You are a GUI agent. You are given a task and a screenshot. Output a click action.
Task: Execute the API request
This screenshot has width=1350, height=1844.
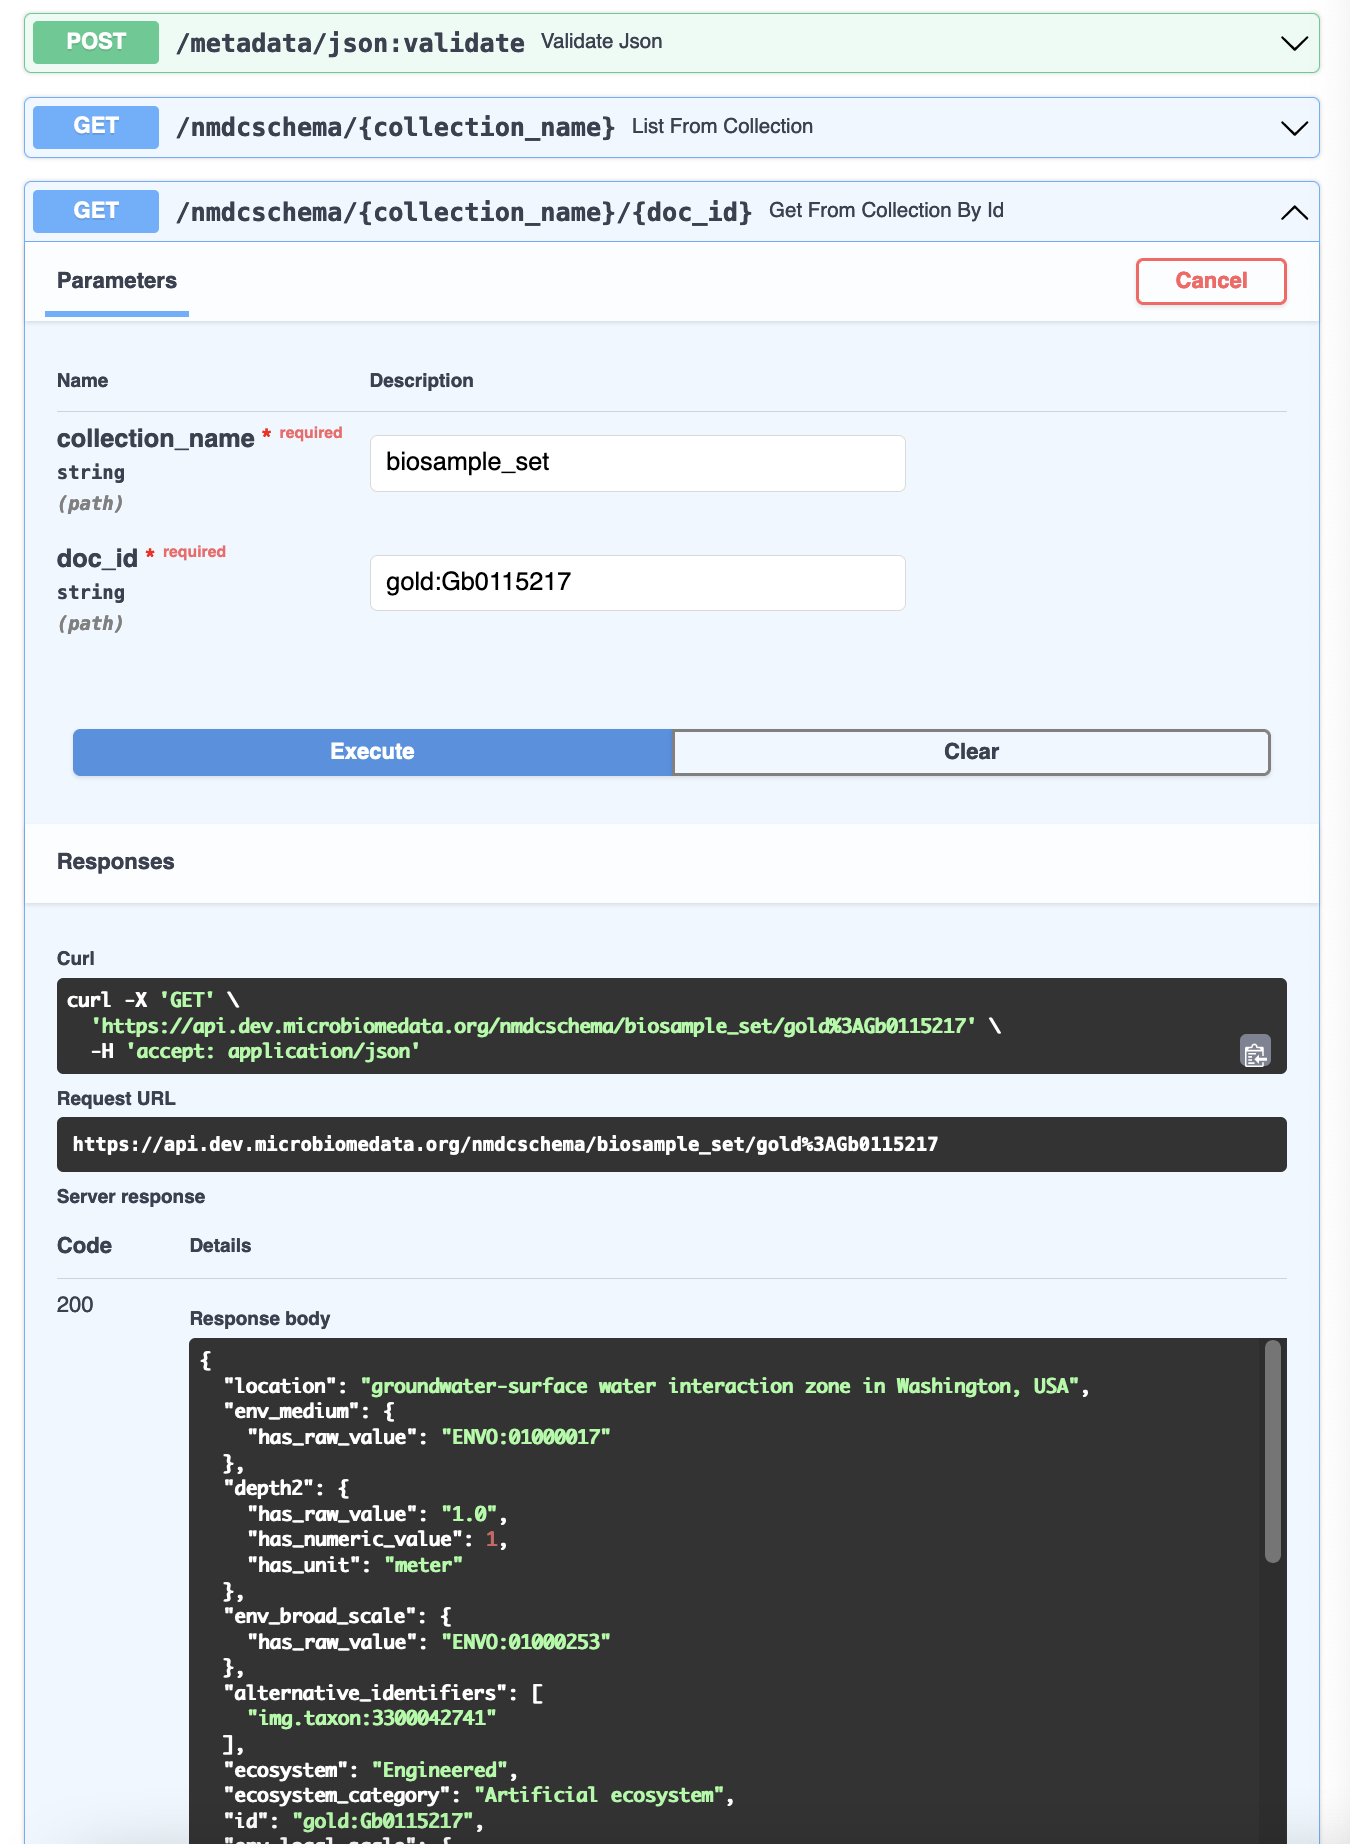pyautogui.click(x=372, y=752)
